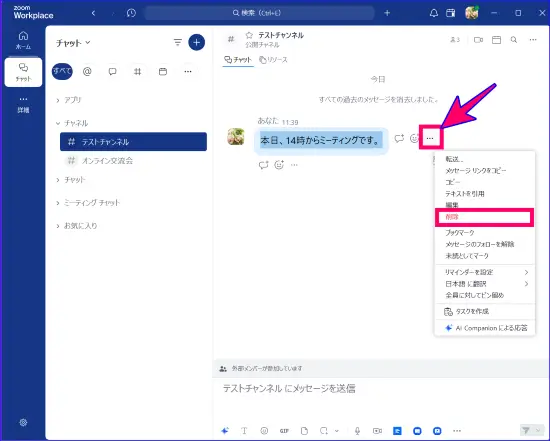Start new chat with blue plus button
The image size is (550, 441).
click(196, 42)
